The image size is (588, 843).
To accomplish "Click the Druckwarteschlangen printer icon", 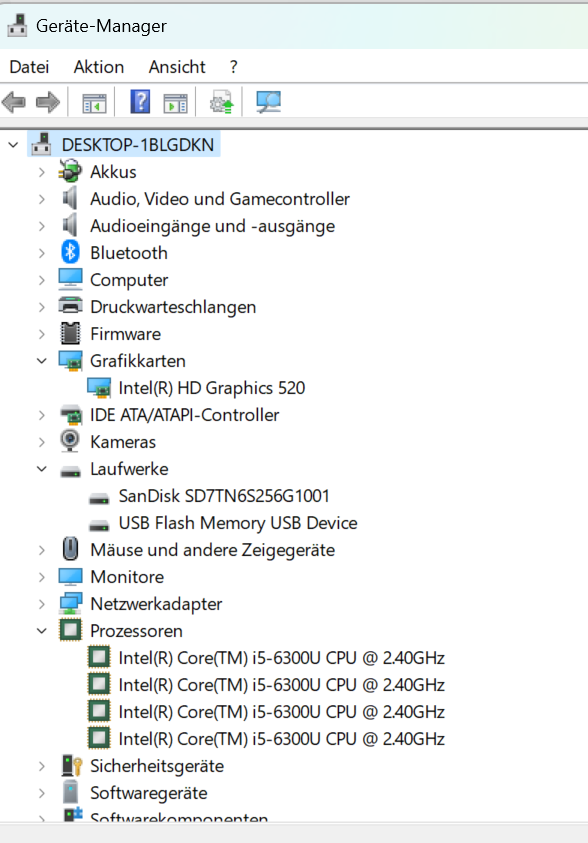I will (x=70, y=306).
